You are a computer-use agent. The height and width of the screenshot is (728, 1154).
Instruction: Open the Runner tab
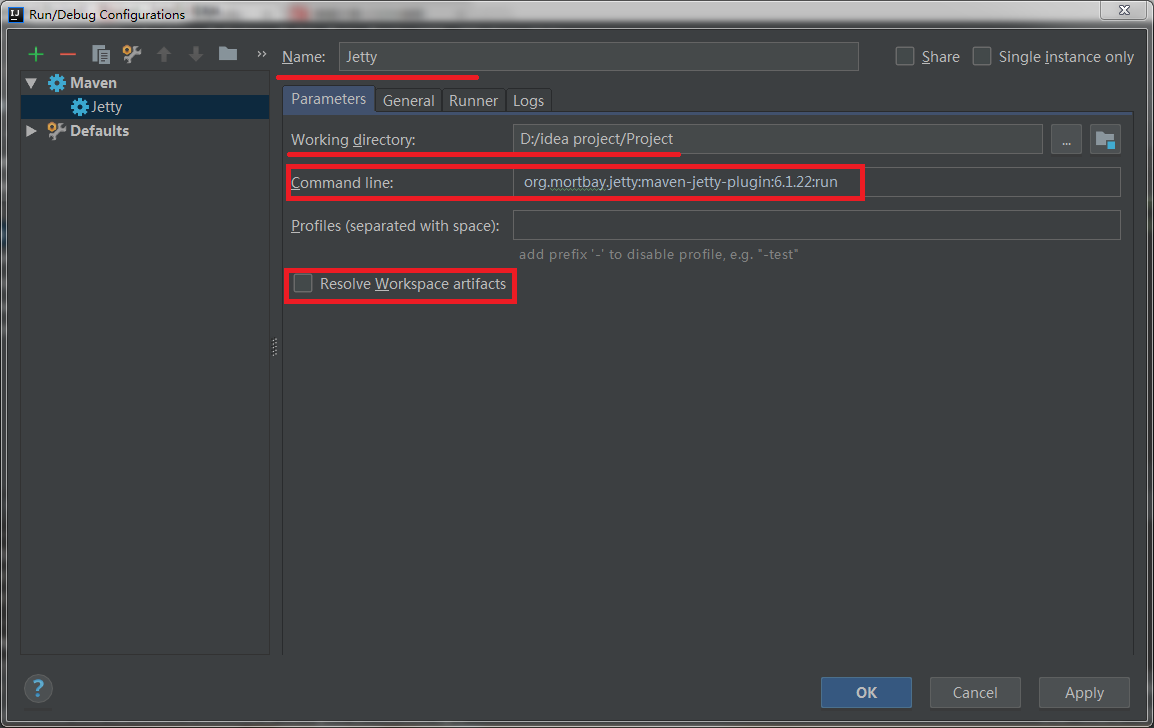click(x=473, y=100)
